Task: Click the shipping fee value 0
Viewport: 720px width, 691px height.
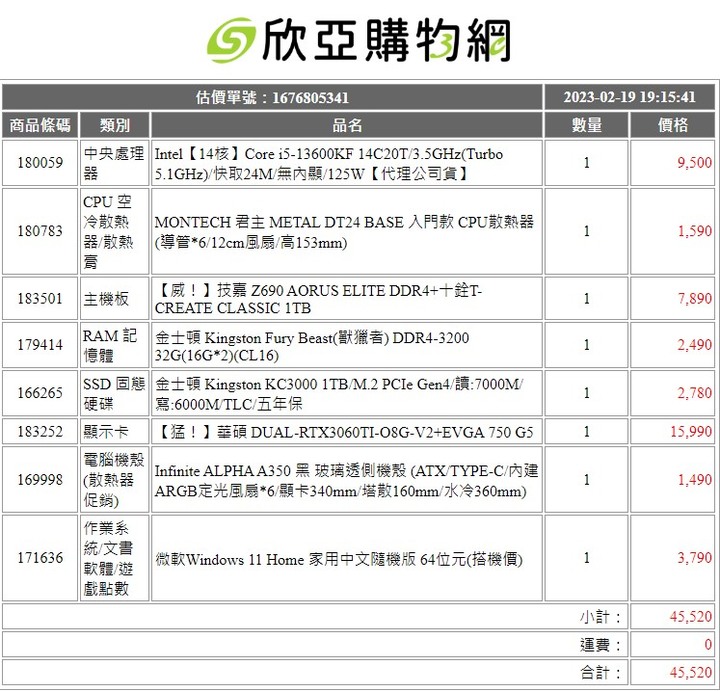Action: [x=708, y=645]
